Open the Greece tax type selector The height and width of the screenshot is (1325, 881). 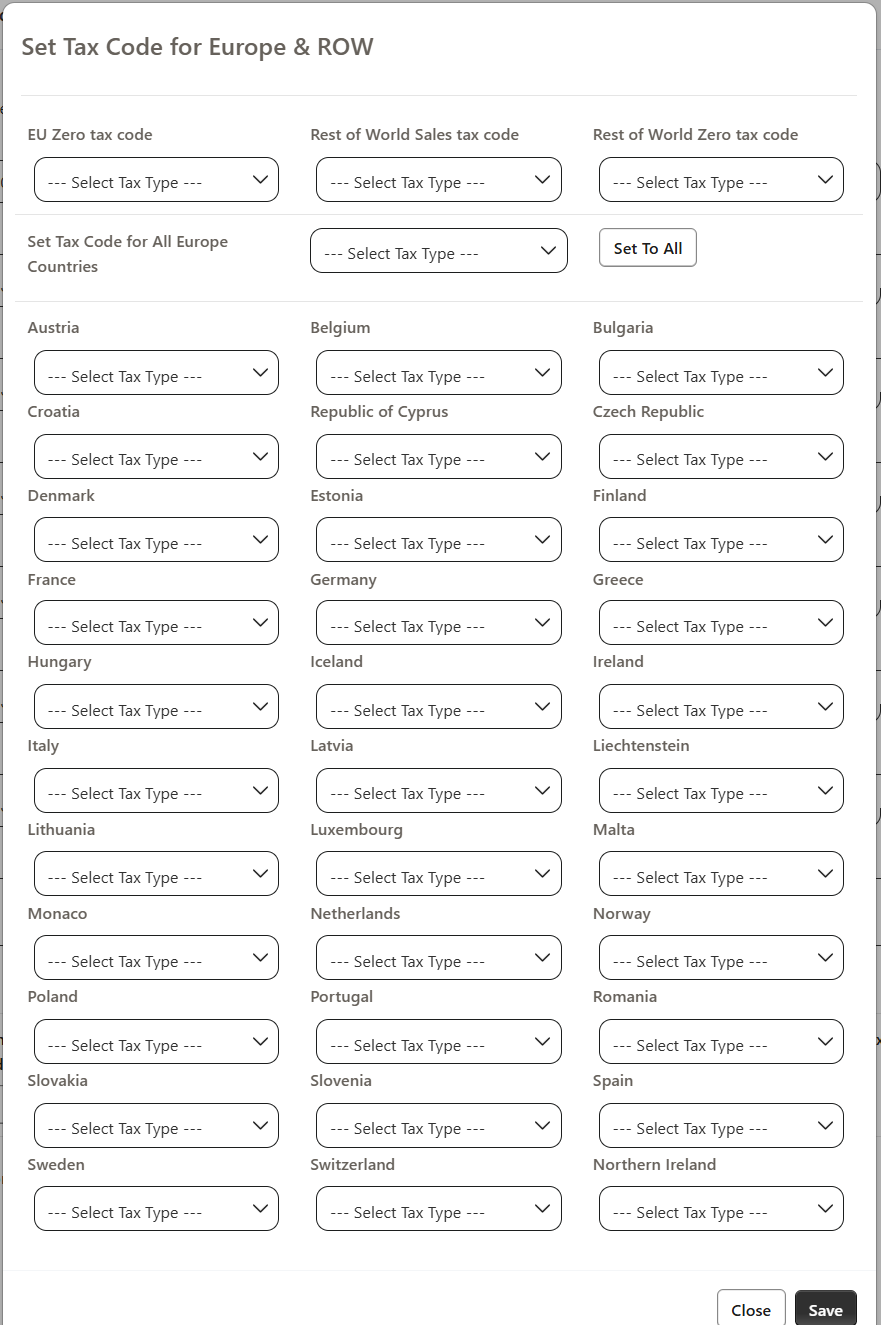[x=721, y=624]
